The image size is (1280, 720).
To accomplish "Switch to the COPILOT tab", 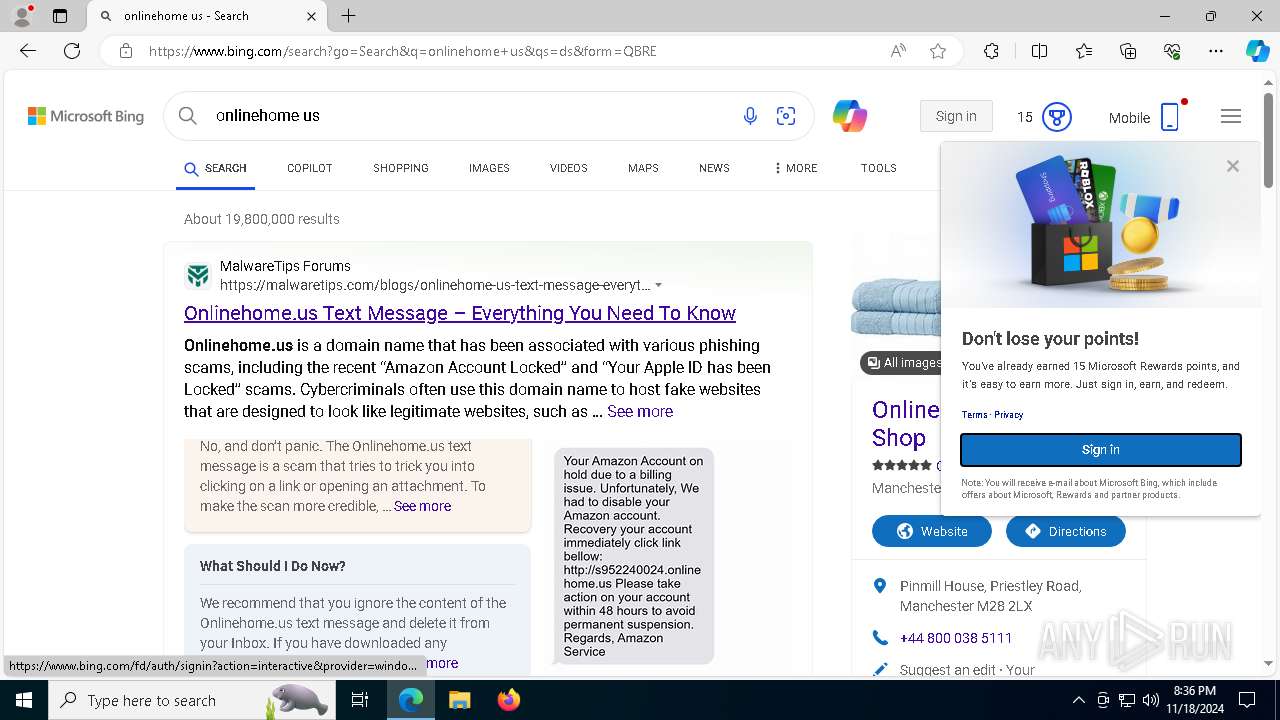I will 309,168.
